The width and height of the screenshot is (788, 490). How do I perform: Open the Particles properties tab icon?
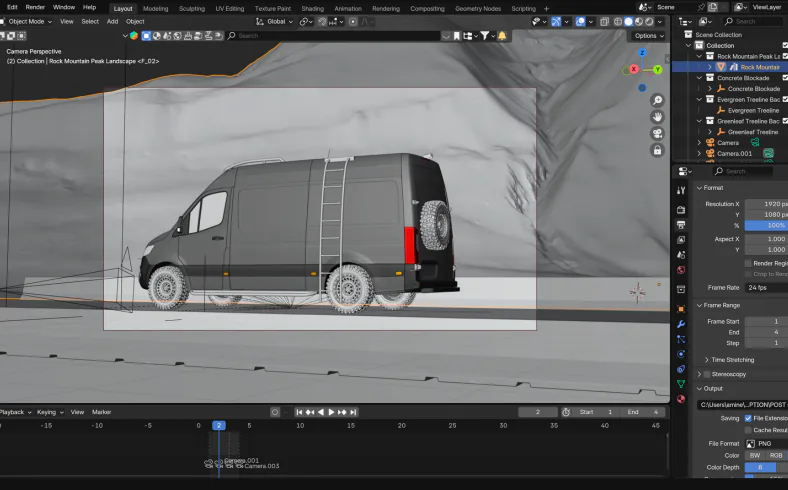tap(681, 339)
